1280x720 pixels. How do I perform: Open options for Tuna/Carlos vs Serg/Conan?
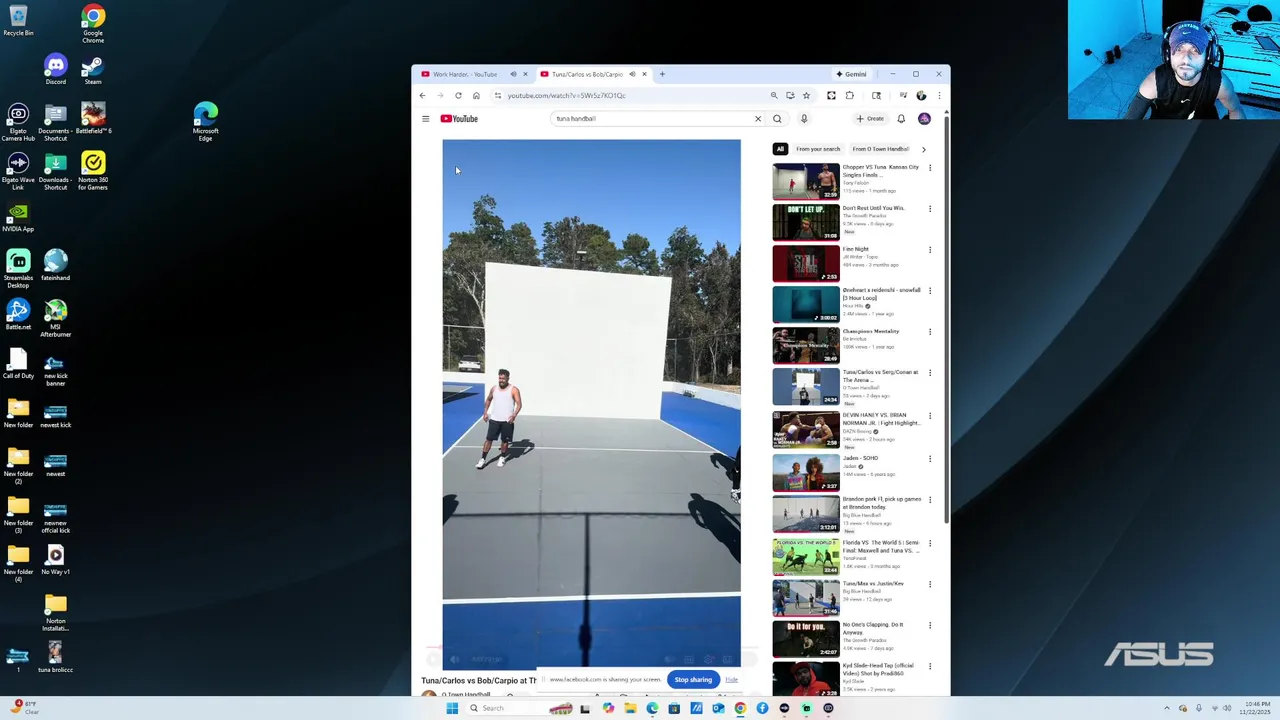[930, 373]
